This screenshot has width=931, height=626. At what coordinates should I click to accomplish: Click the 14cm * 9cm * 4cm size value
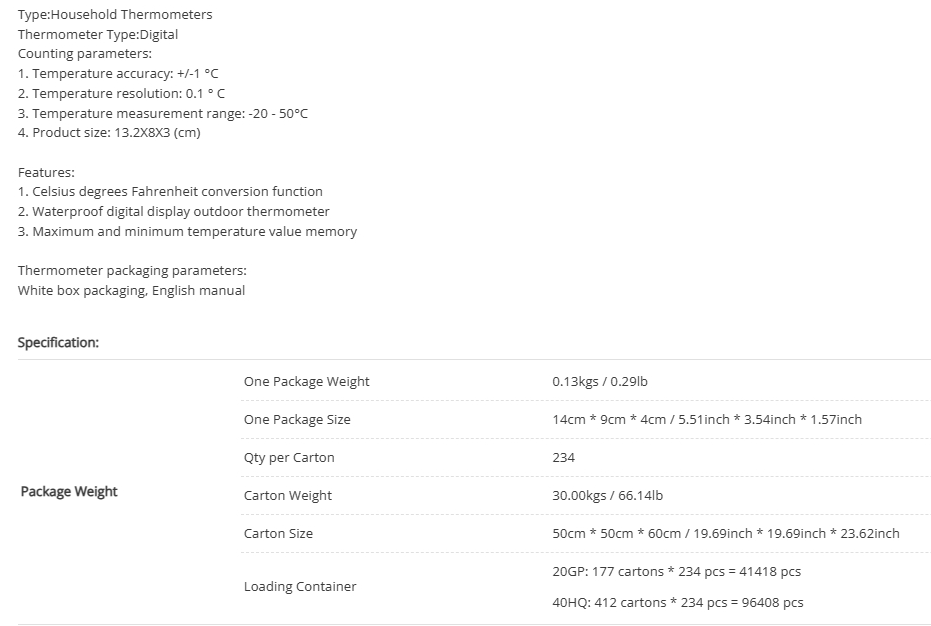pyautogui.click(x=707, y=419)
